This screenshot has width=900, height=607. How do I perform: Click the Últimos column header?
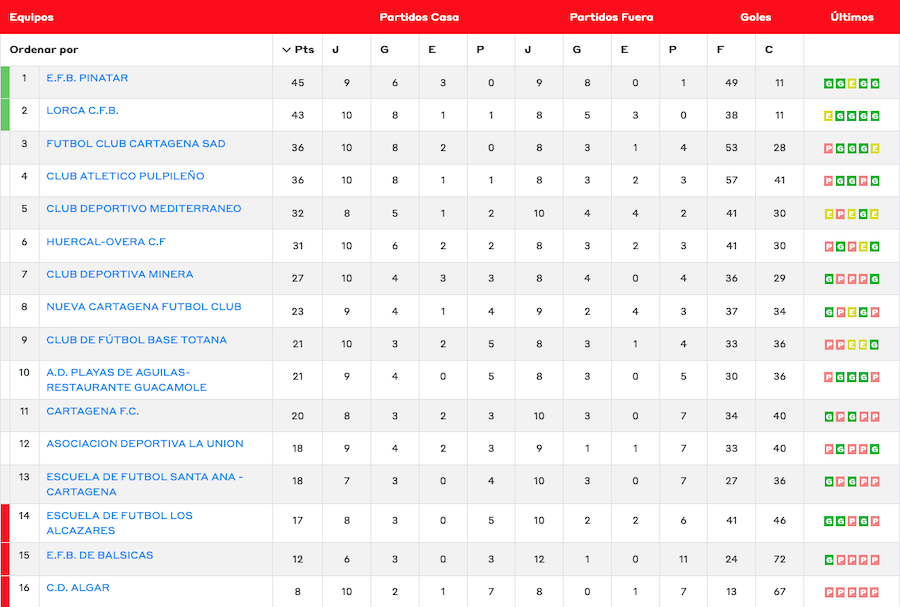852,17
